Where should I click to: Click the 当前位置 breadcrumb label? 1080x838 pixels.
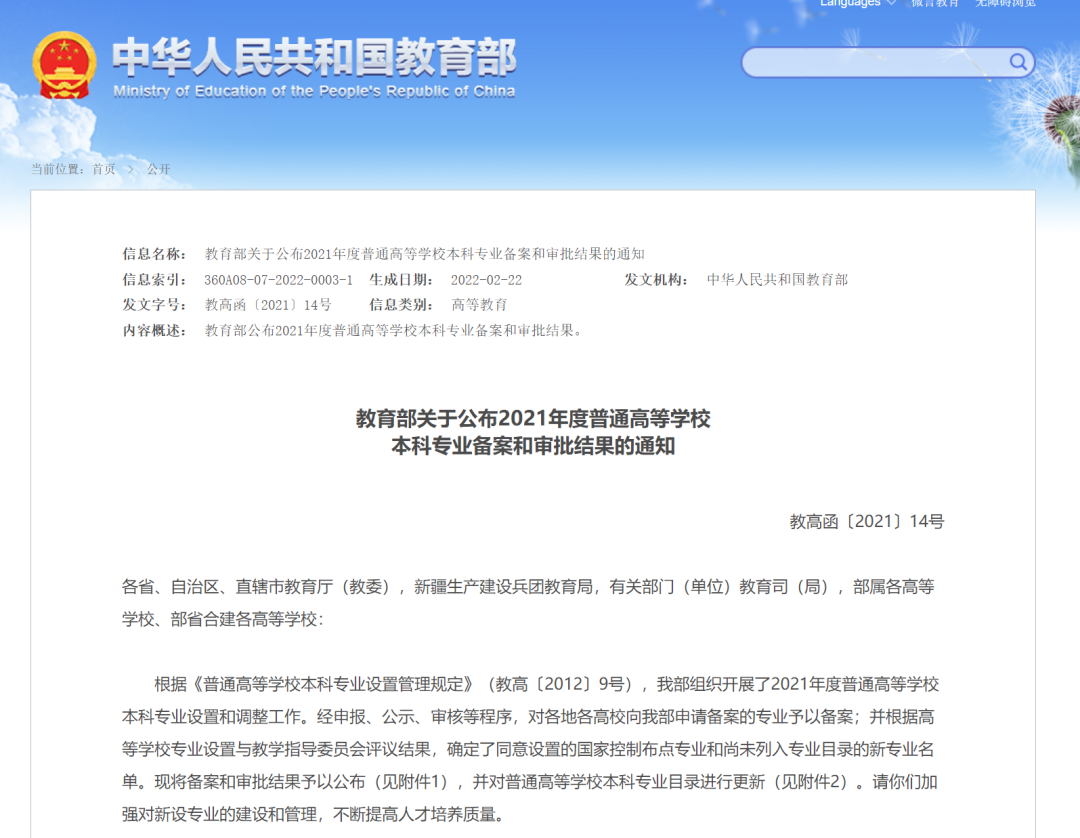[x=57, y=169]
